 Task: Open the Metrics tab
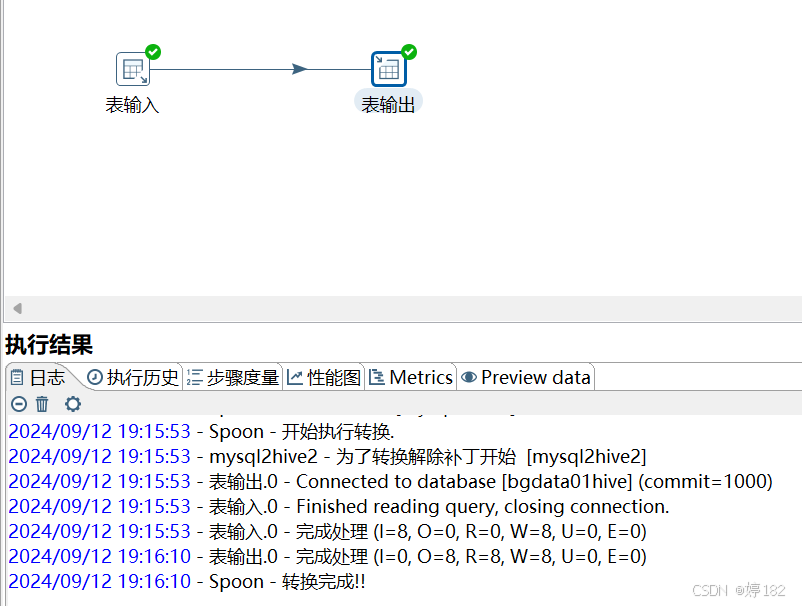[x=411, y=377]
